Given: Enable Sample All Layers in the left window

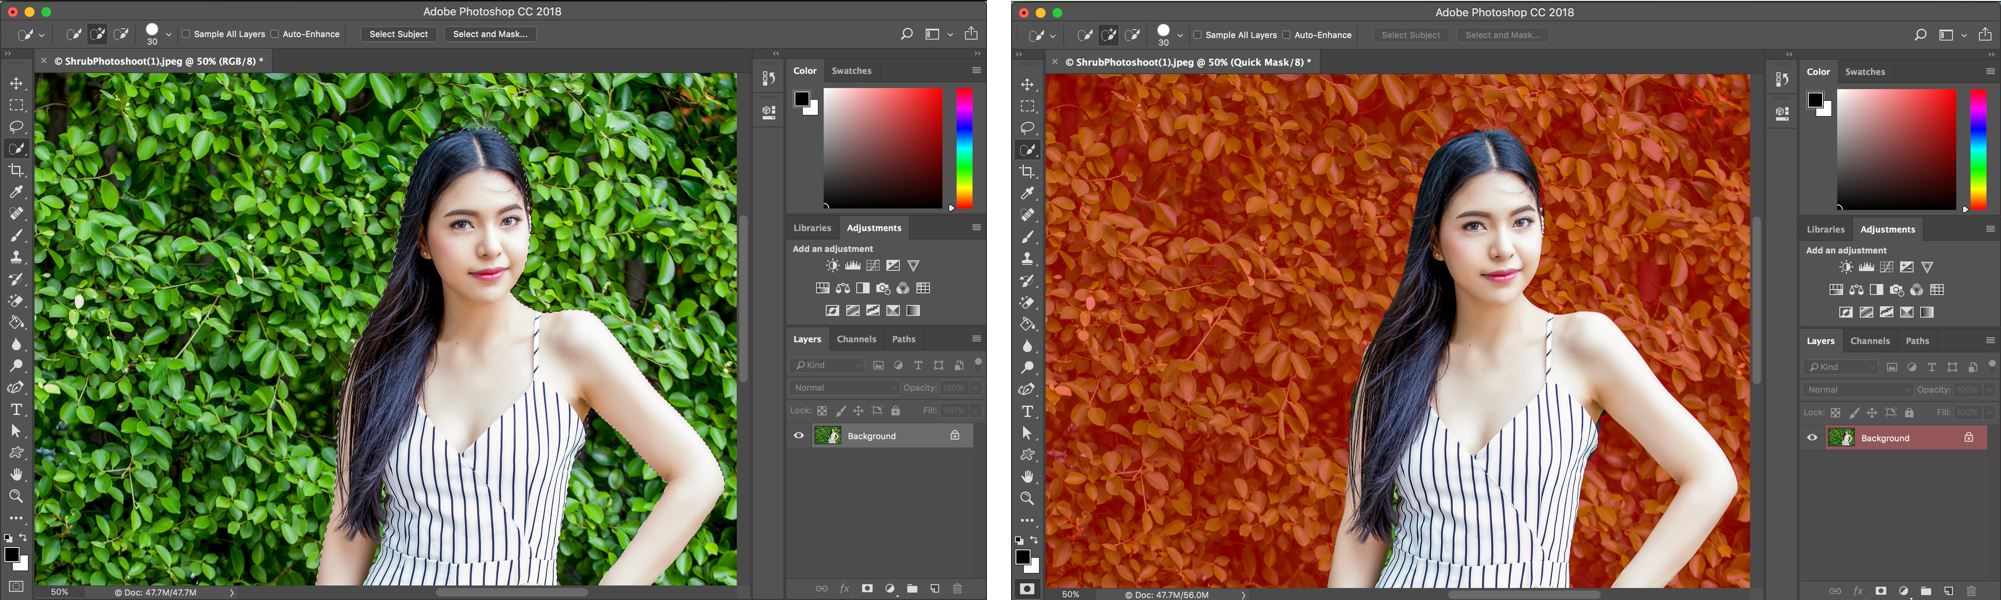Looking at the screenshot, I should click(186, 34).
